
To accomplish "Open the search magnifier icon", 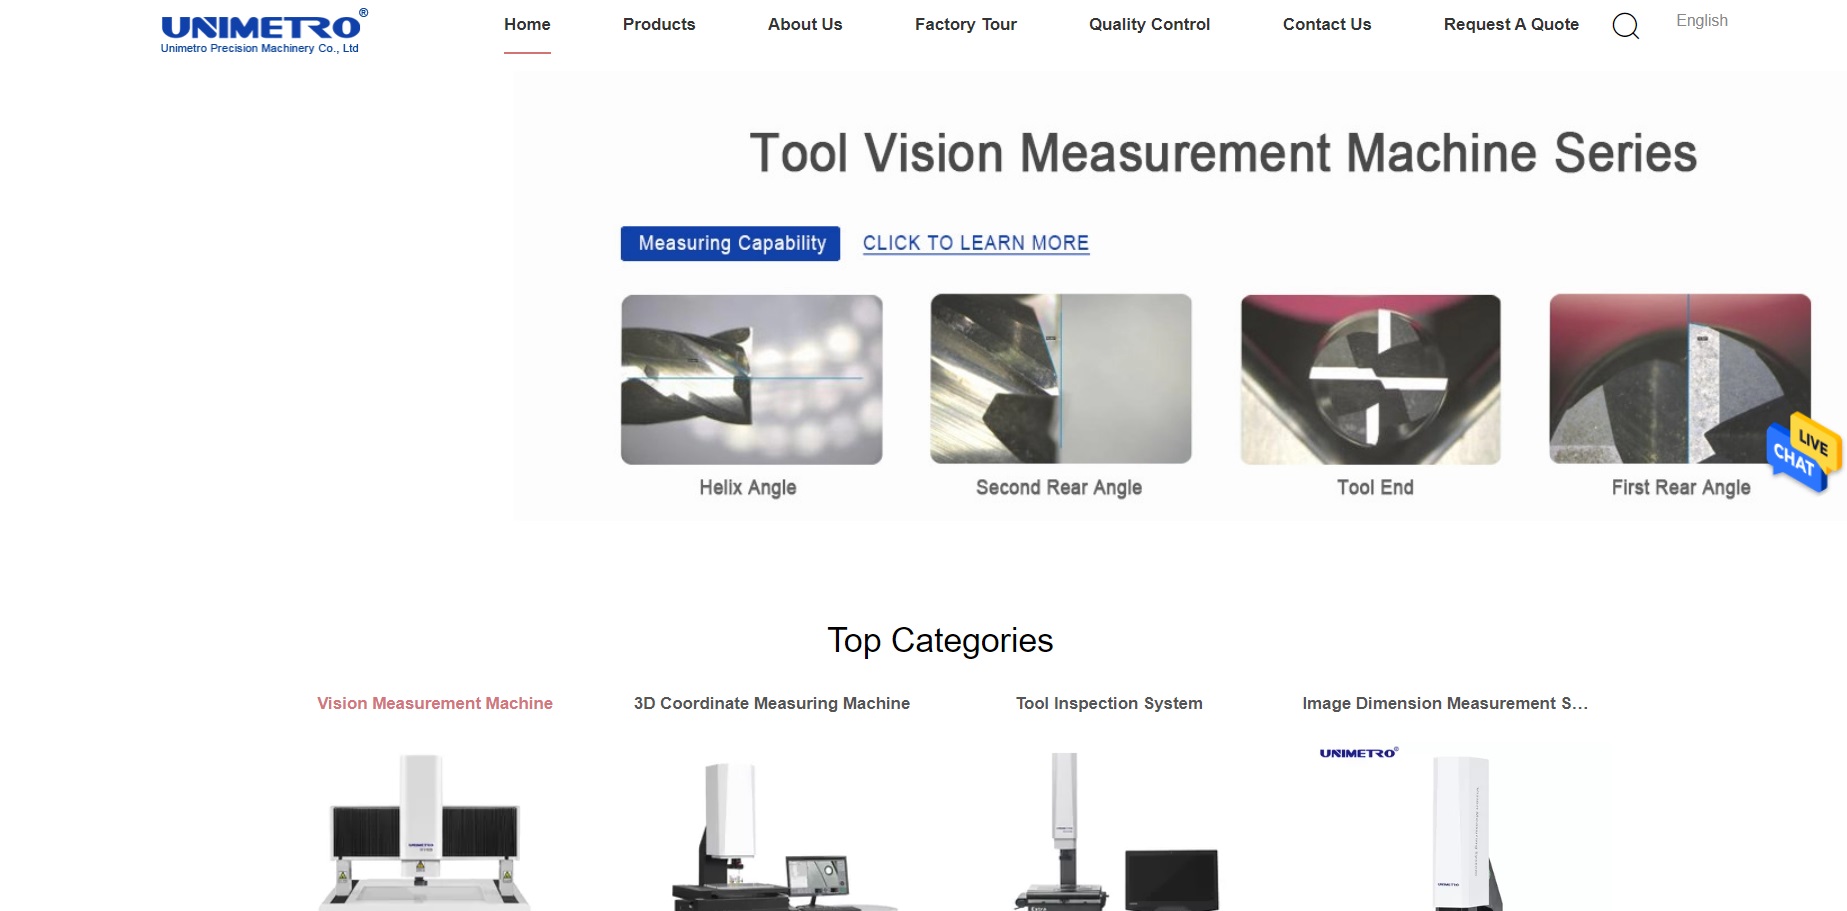I will coord(1625,26).
